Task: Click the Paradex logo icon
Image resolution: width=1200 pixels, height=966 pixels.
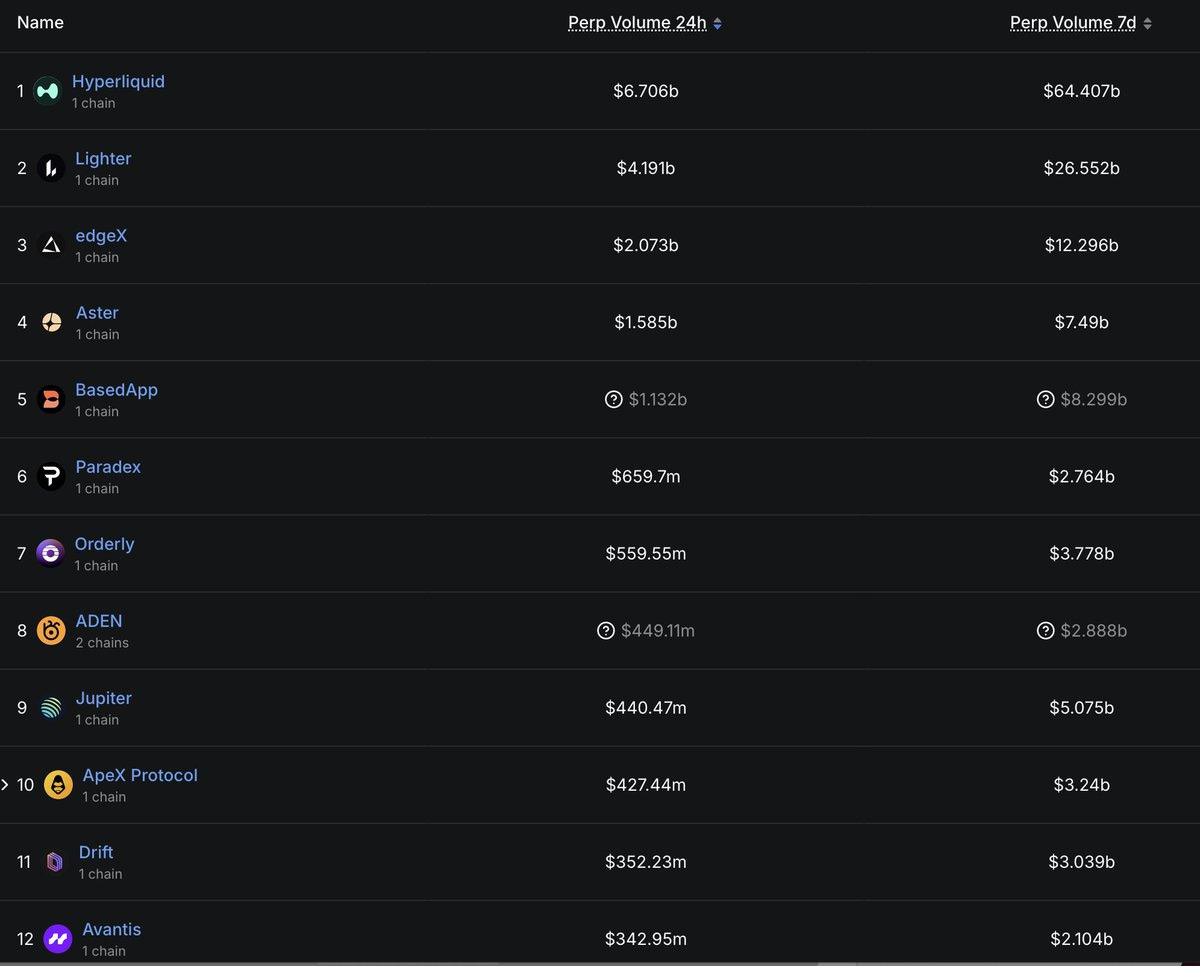Action: pos(51,476)
